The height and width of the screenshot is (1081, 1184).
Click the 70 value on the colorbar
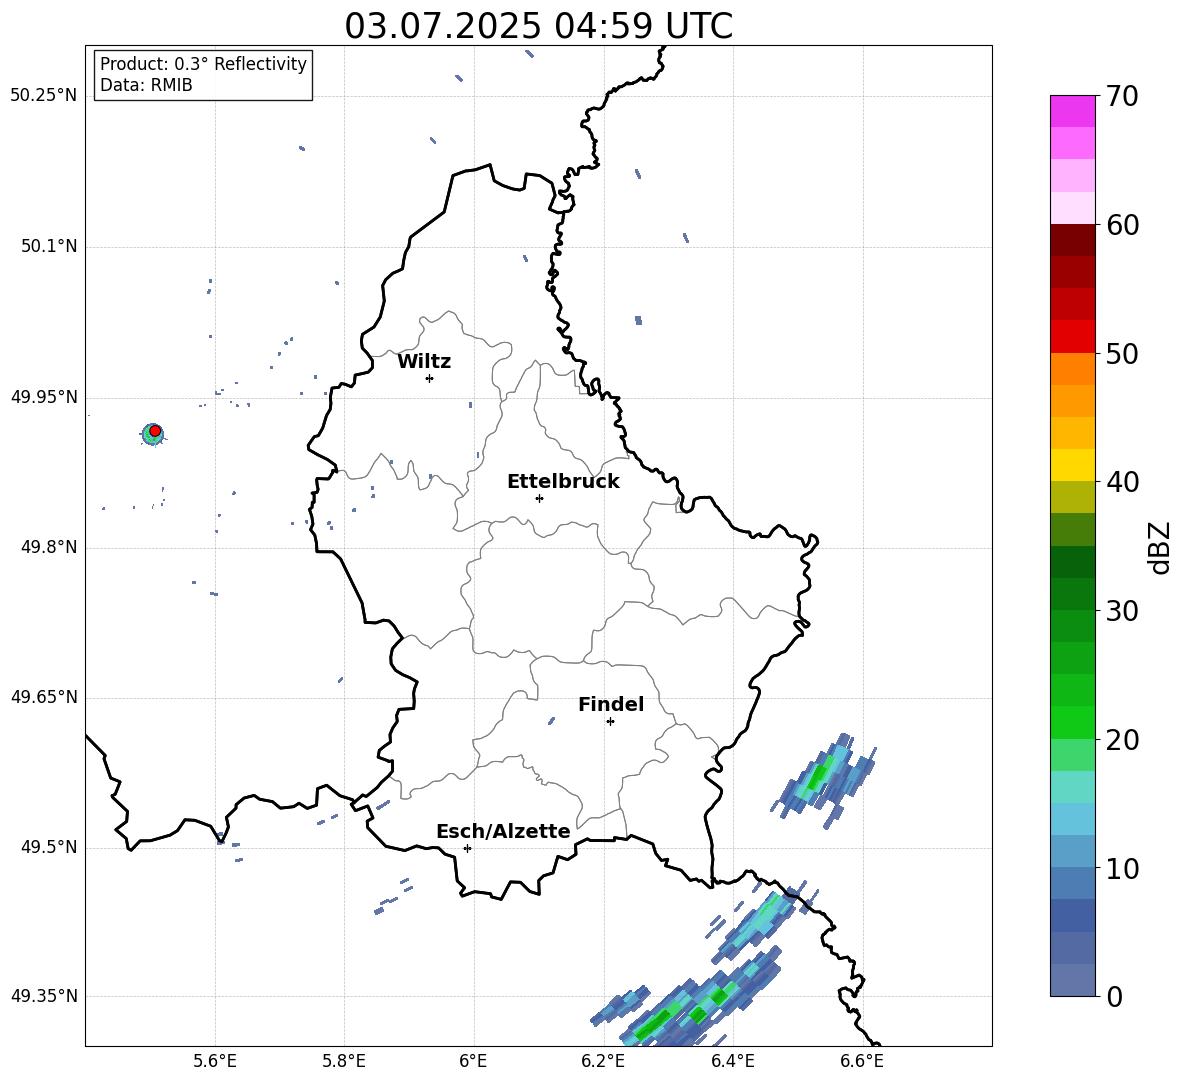[1121, 96]
